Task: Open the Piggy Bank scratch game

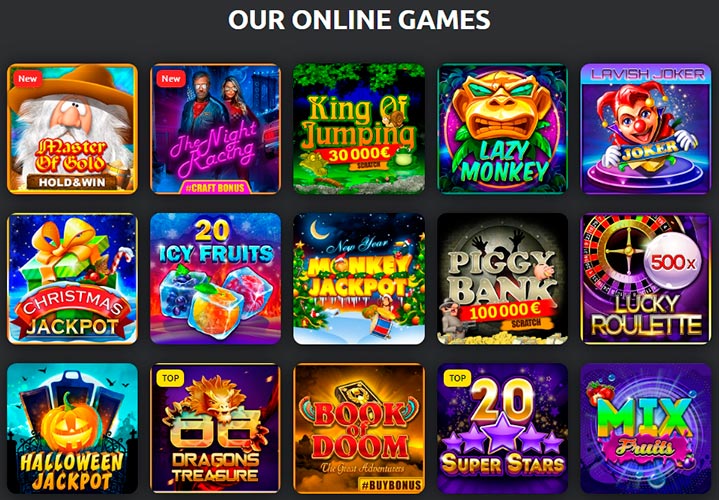Action: pyautogui.click(x=503, y=278)
